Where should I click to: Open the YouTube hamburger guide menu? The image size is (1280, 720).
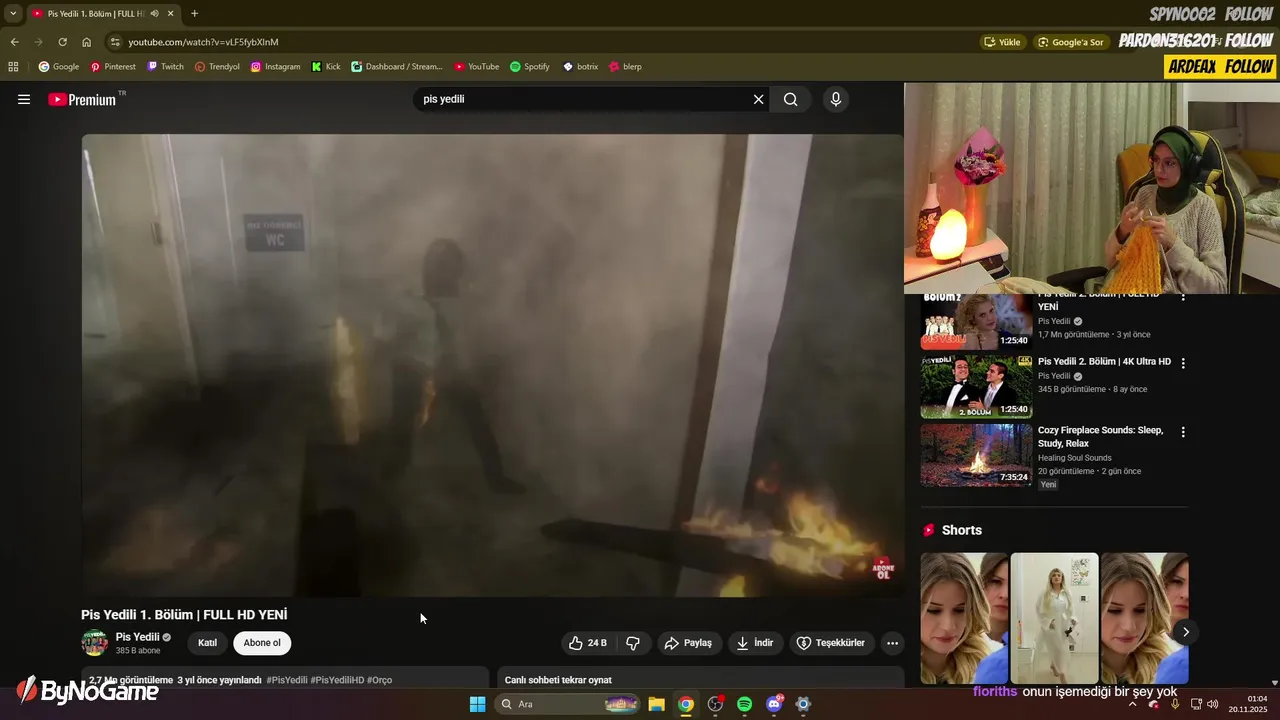click(x=24, y=99)
